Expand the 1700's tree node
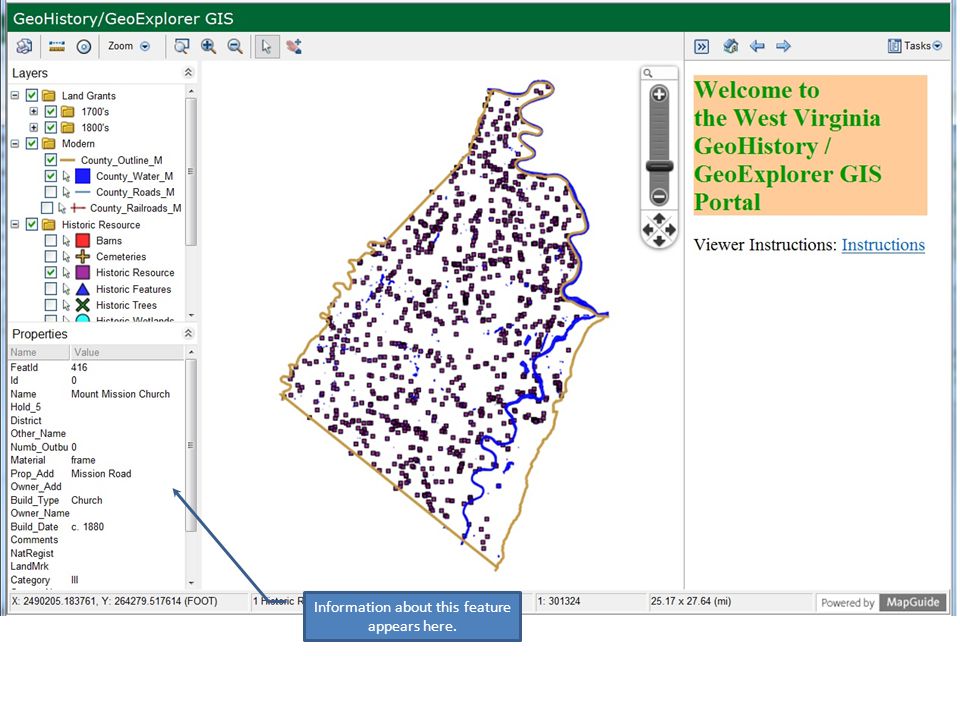The image size is (960, 720). coord(34,111)
